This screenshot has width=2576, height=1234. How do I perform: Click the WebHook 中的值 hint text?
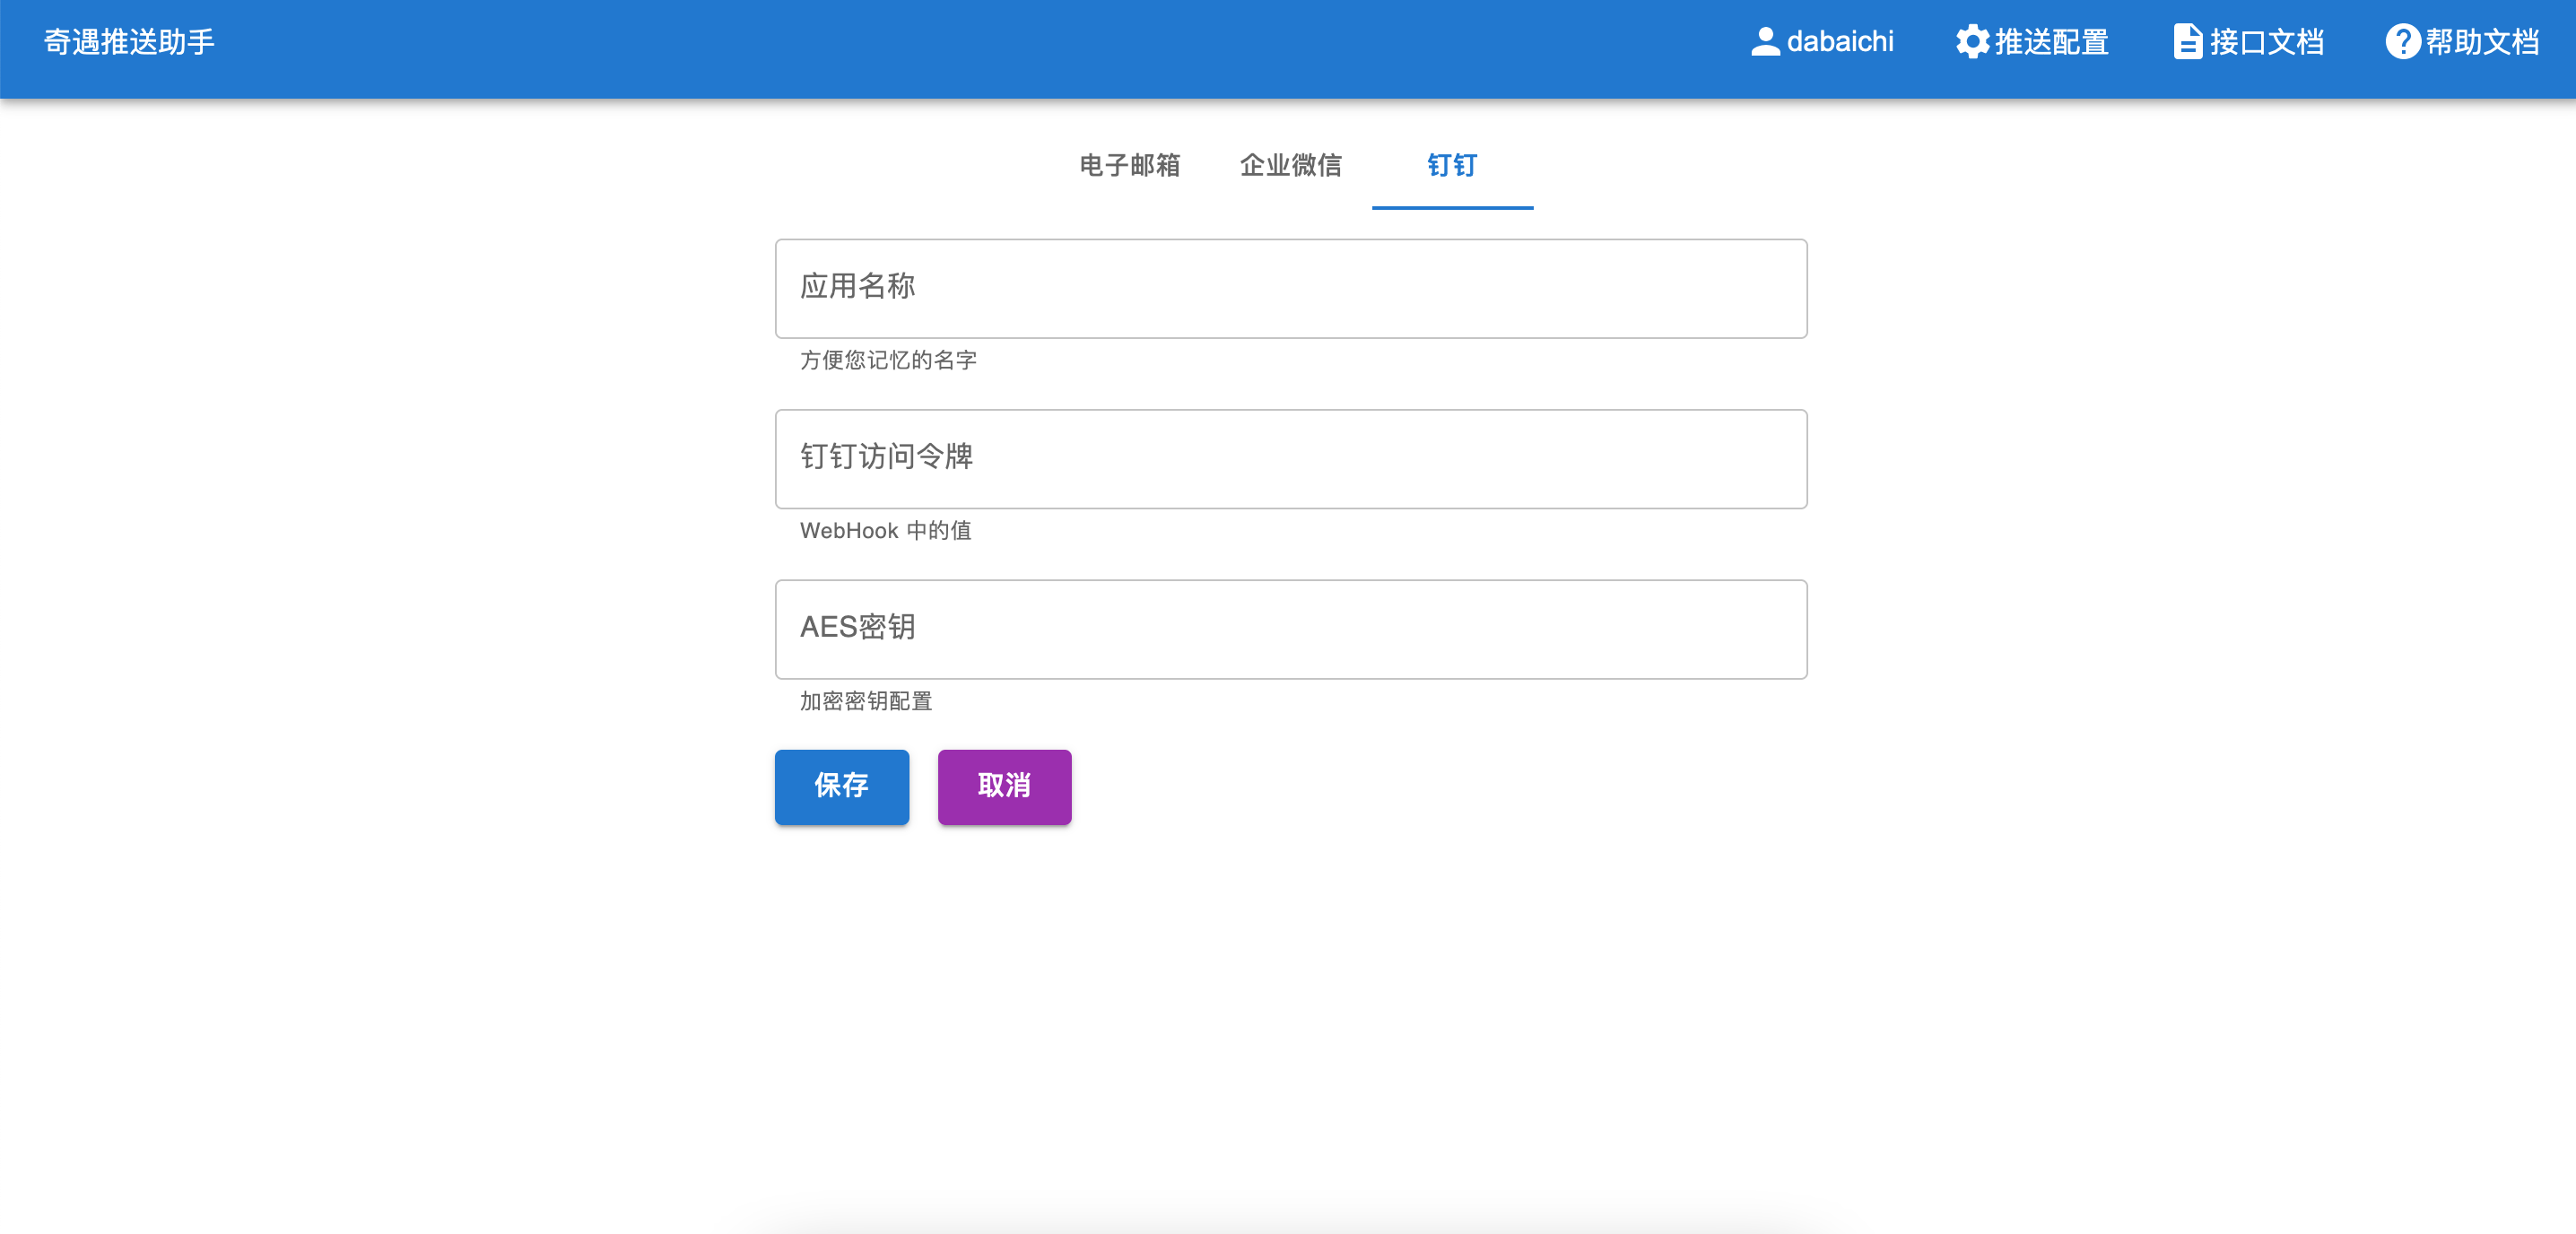pyautogui.click(x=885, y=531)
